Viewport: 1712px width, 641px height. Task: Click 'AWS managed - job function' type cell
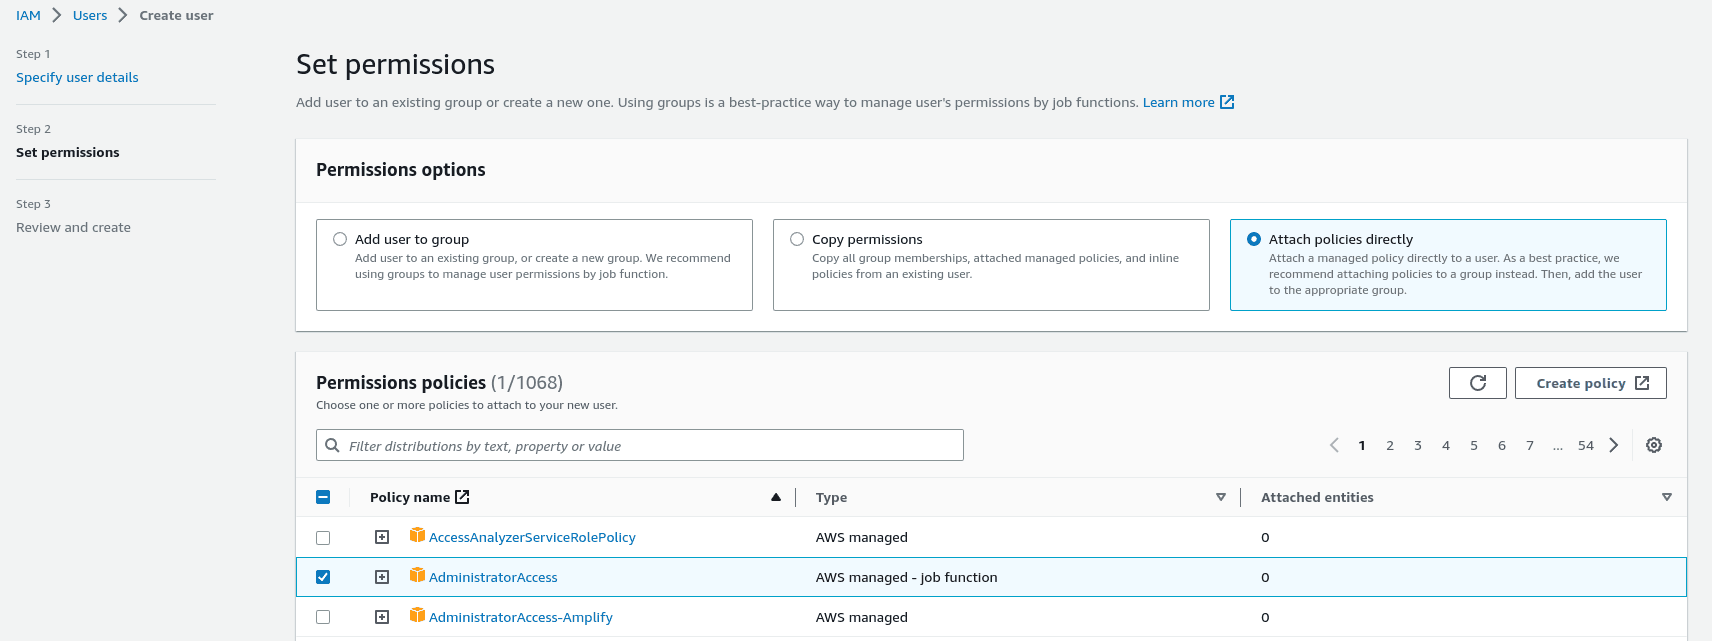(906, 577)
